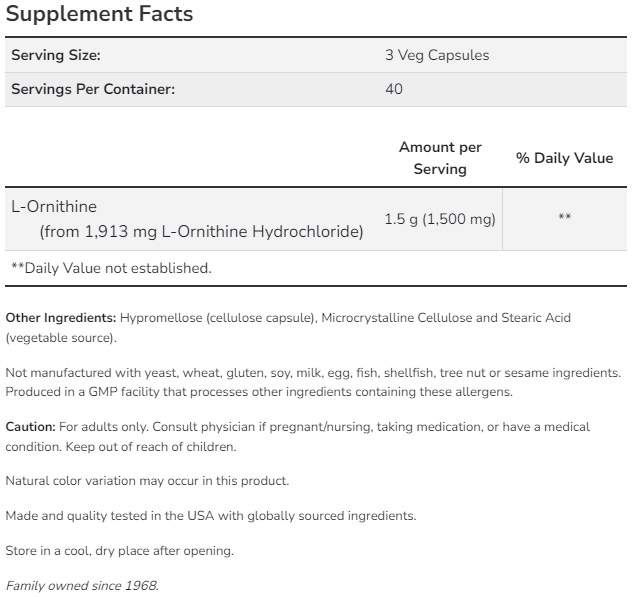Screen dimensions: 632x597
Task: Click the Amount per Serving column header
Action: pos(440,158)
